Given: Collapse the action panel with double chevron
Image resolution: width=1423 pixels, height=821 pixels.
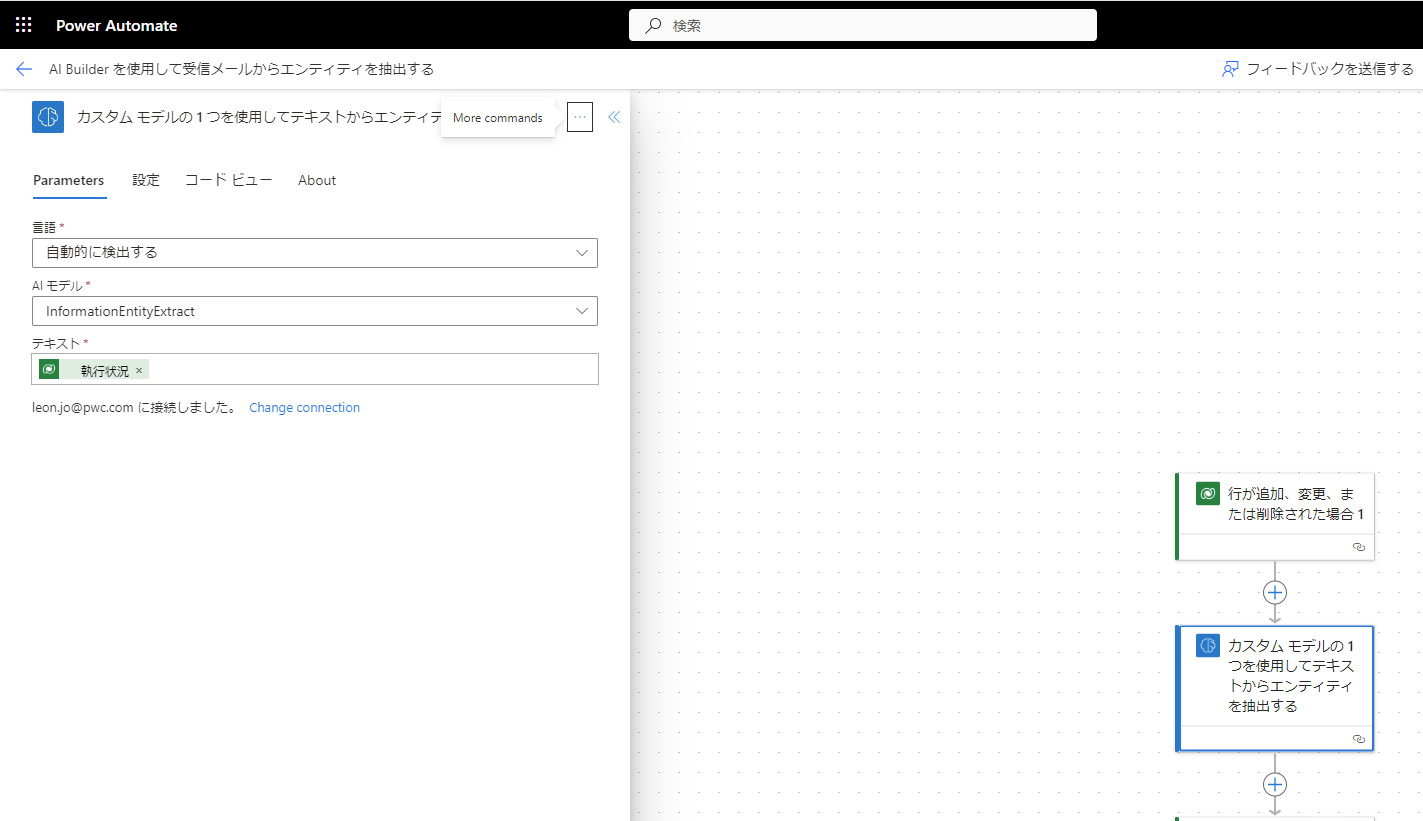Looking at the screenshot, I should point(614,117).
